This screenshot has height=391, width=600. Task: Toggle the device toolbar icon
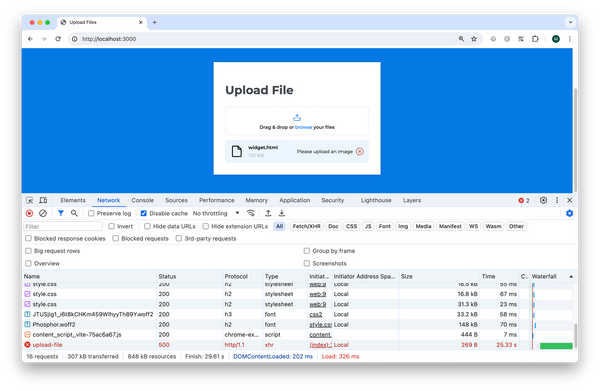[x=43, y=200]
